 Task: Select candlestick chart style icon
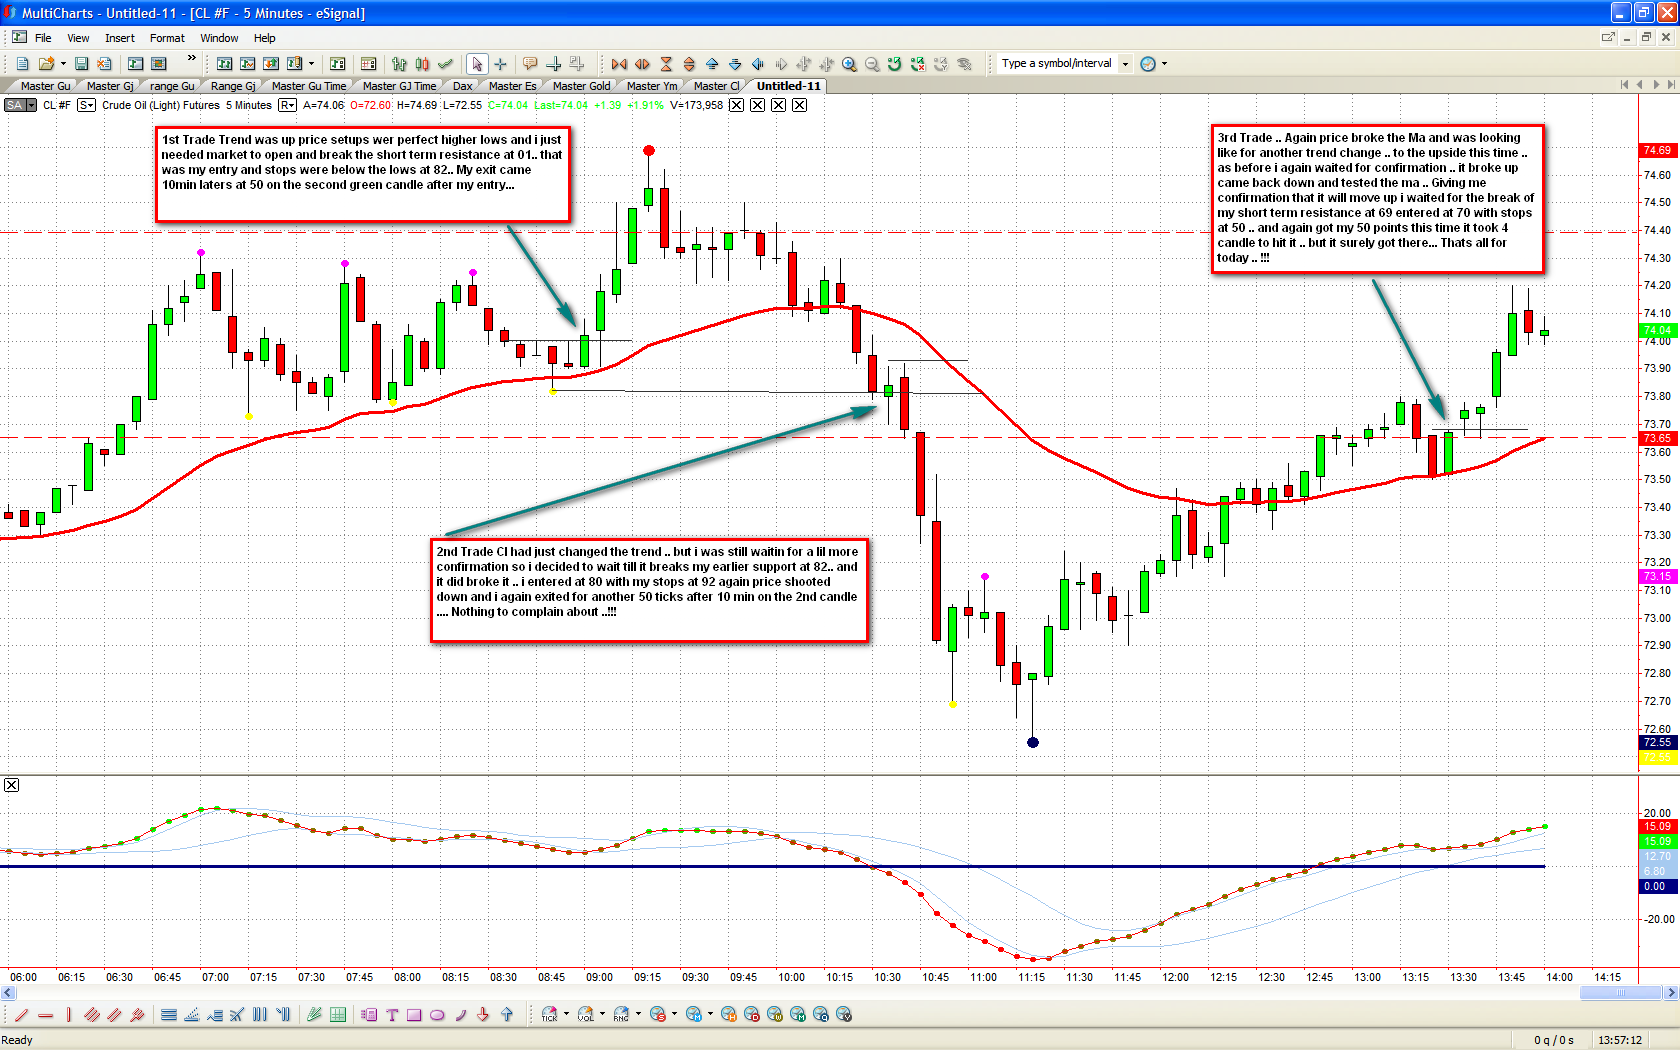pos(422,64)
